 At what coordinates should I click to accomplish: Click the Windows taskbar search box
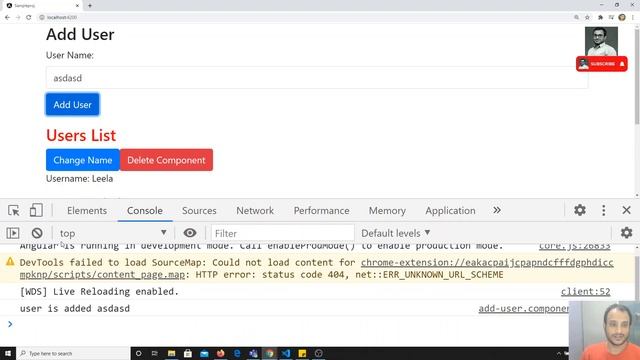pos(73,353)
